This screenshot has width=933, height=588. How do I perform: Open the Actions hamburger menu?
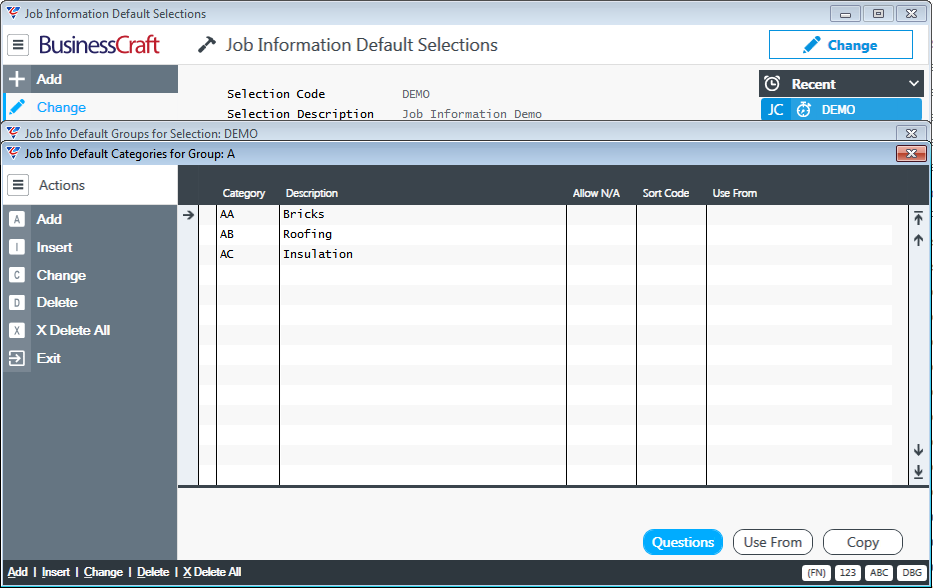pos(18,185)
